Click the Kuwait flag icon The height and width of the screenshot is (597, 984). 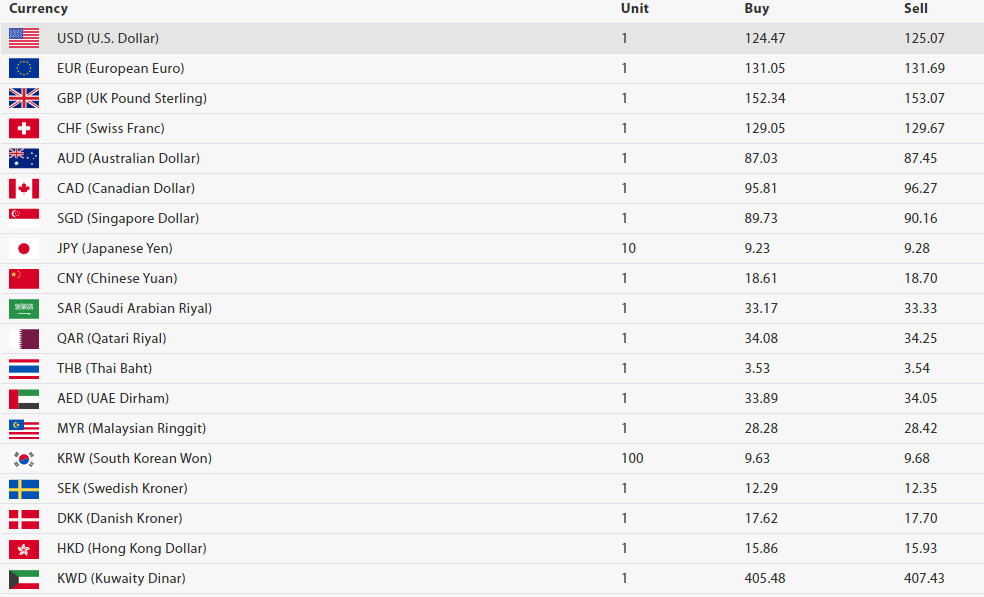pyautogui.click(x=24, y=579)
